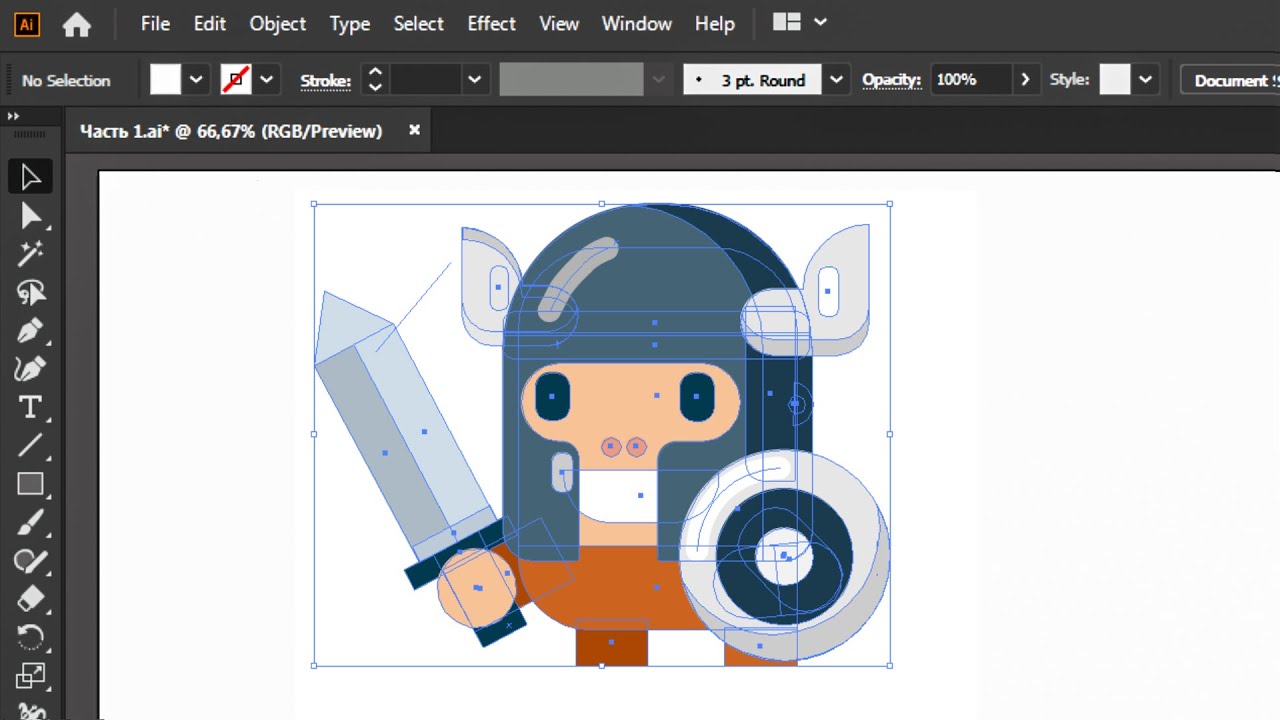1280x720 pixels.
Task: Select the Type tool
Action: [x=30, y=407]
